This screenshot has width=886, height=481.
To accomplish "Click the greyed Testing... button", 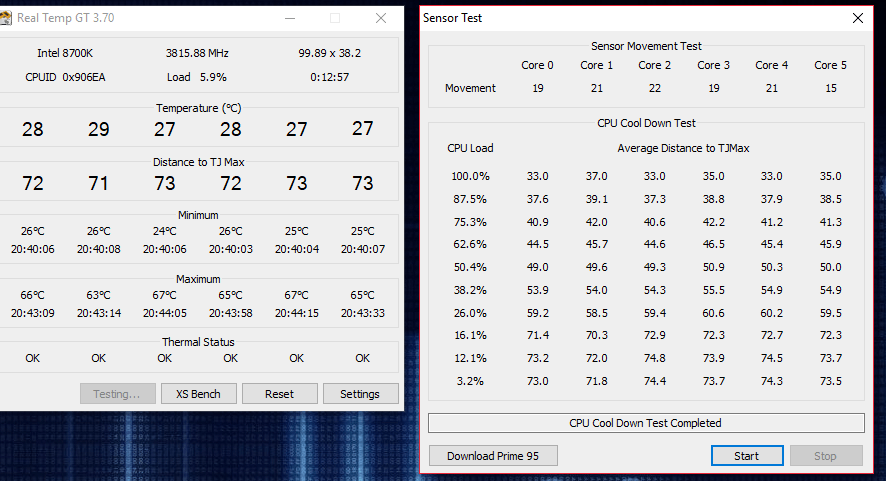I will [117, 394].
